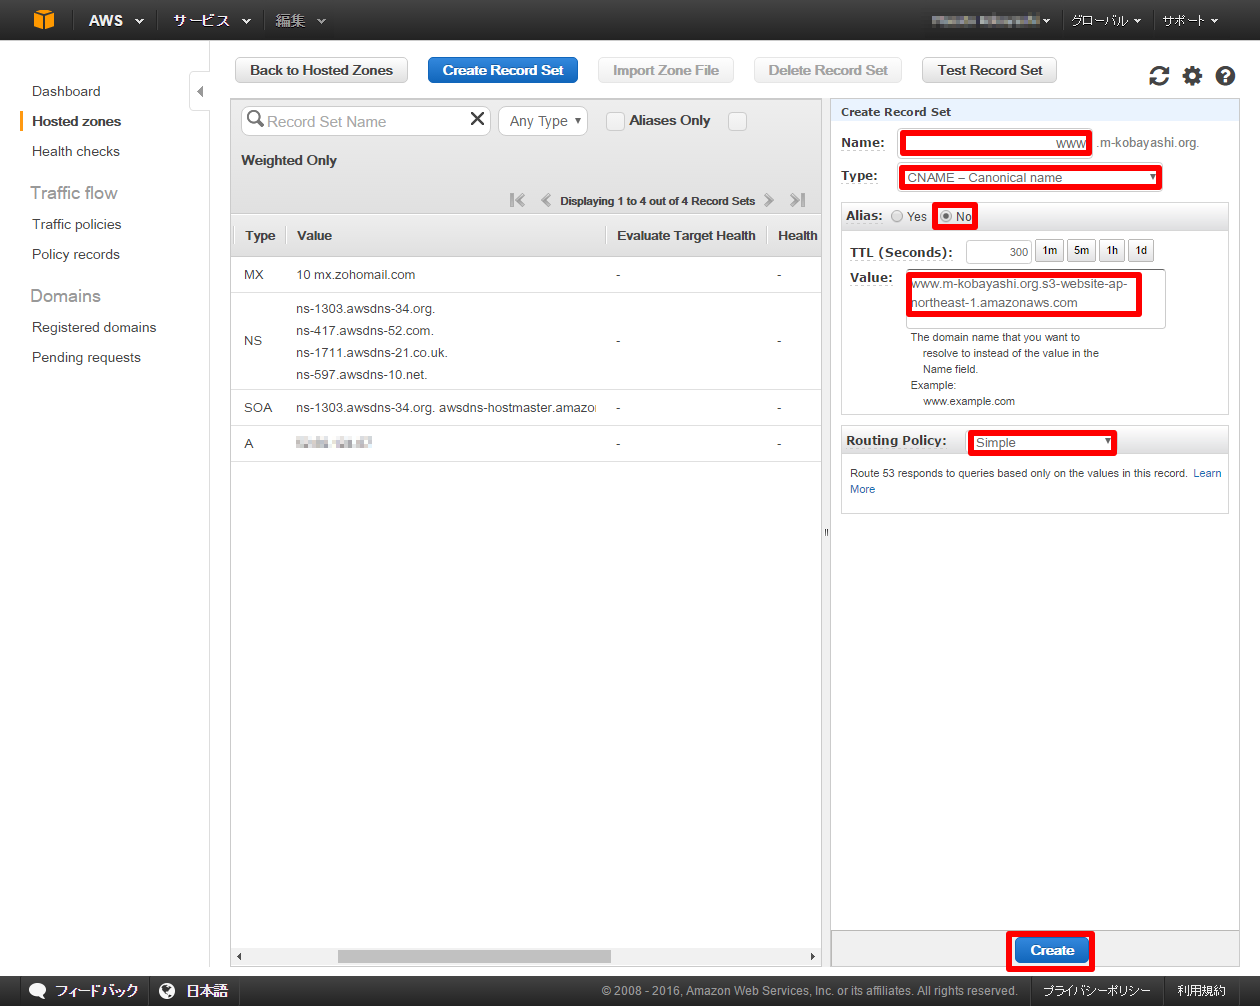Toggle the Weighted Only checkbox
Screen dimensions: 1260x1006
pyautogui.click(x=738, y=121)
